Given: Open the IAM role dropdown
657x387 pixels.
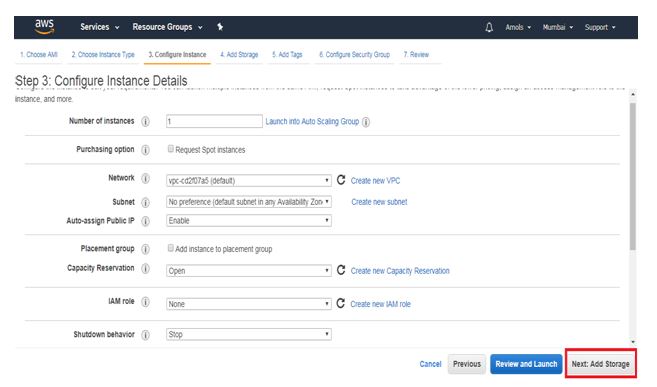Looking at the screenshot, I should tap(249, 304).
